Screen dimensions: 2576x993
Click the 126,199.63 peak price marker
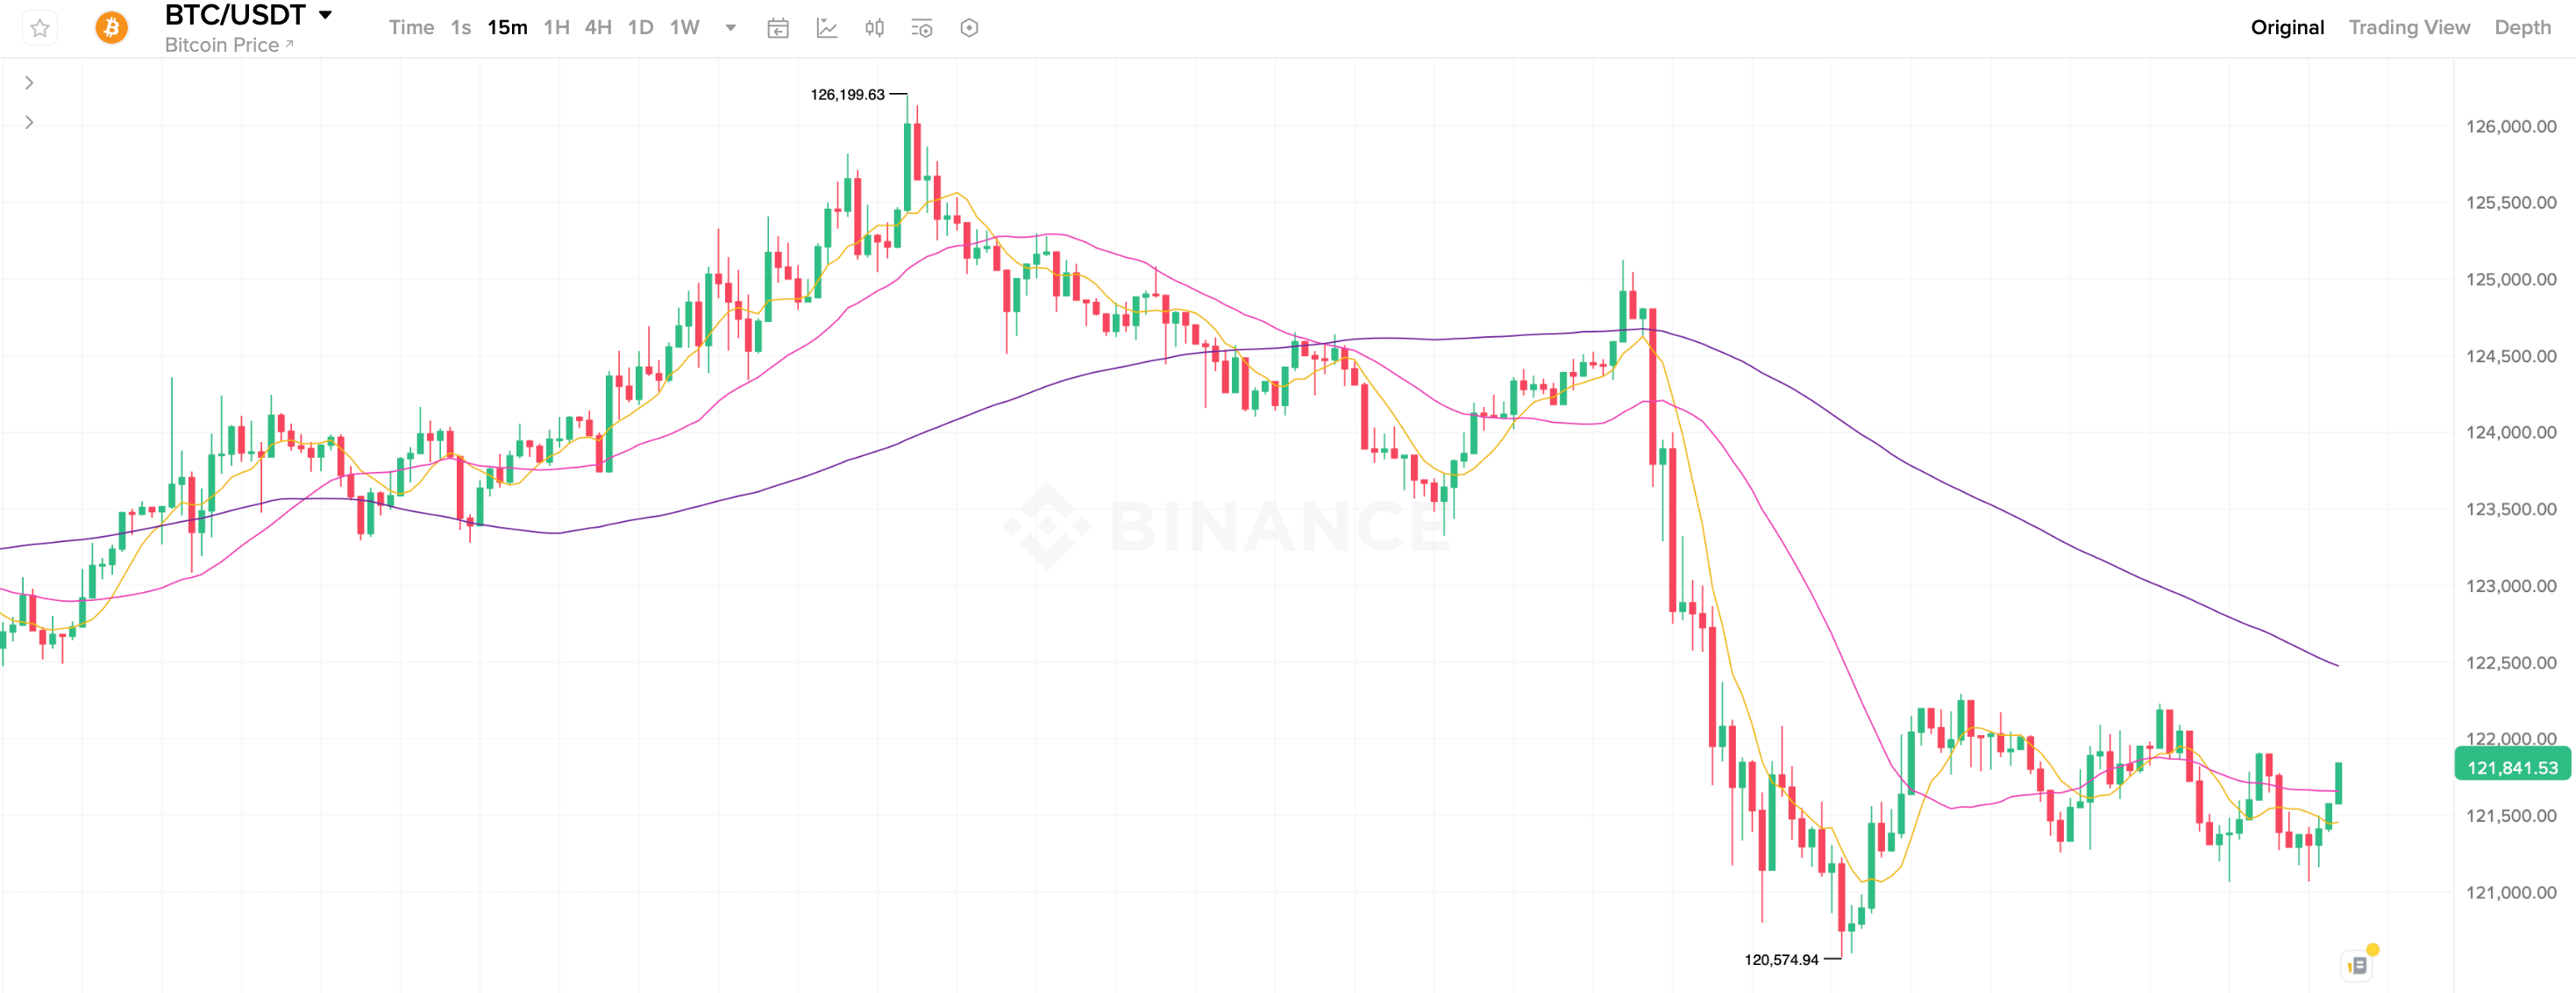pos(848,95)
